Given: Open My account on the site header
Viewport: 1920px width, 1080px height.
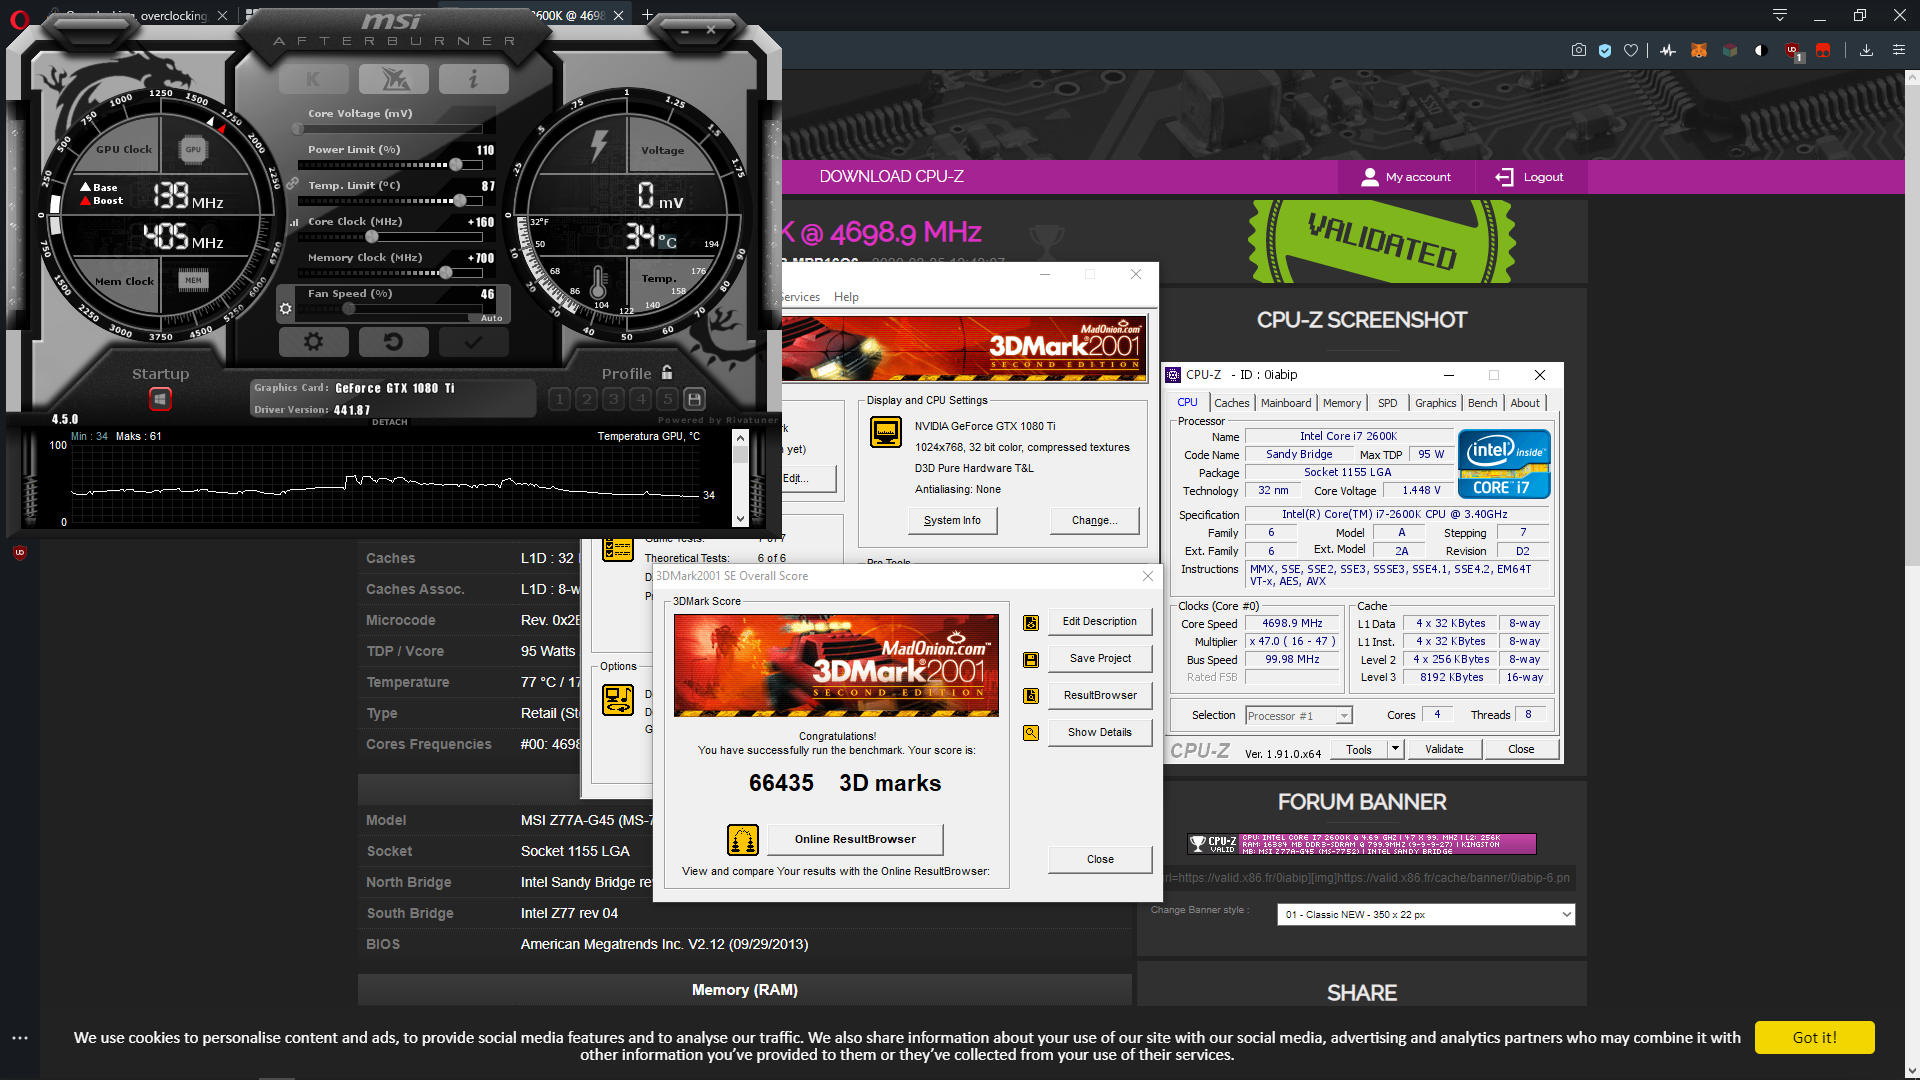Looking at the screenshot, I should click(x=1406, y=177).
